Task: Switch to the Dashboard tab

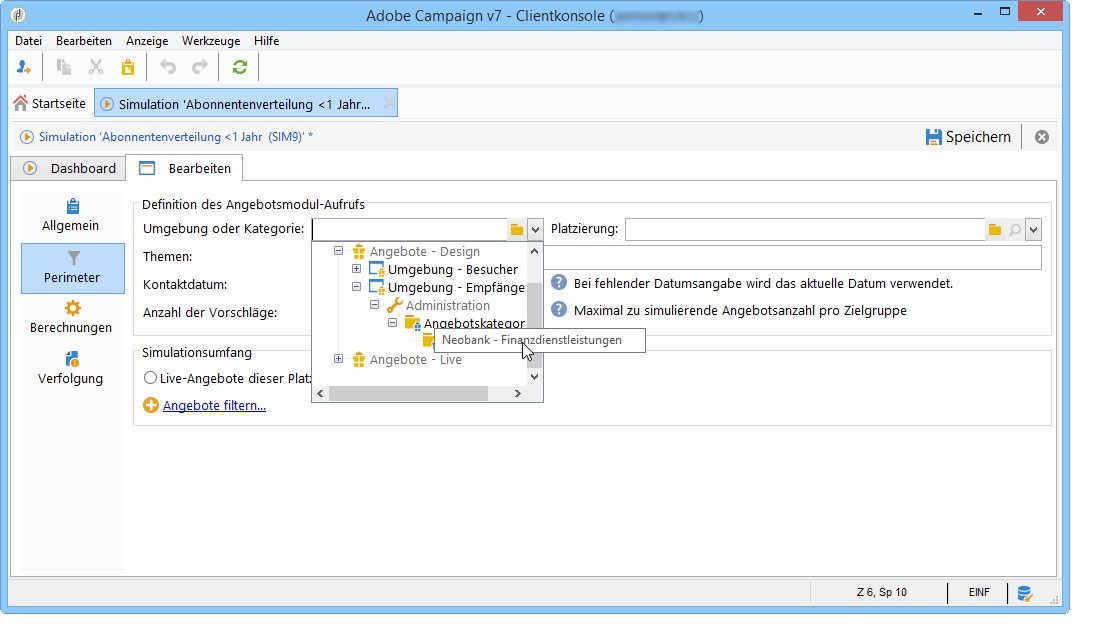Action: click(69, 168)
